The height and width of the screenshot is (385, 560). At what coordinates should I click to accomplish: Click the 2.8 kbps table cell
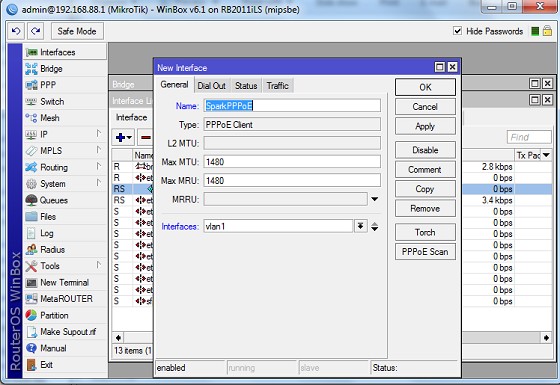click(x=489, y=167)
